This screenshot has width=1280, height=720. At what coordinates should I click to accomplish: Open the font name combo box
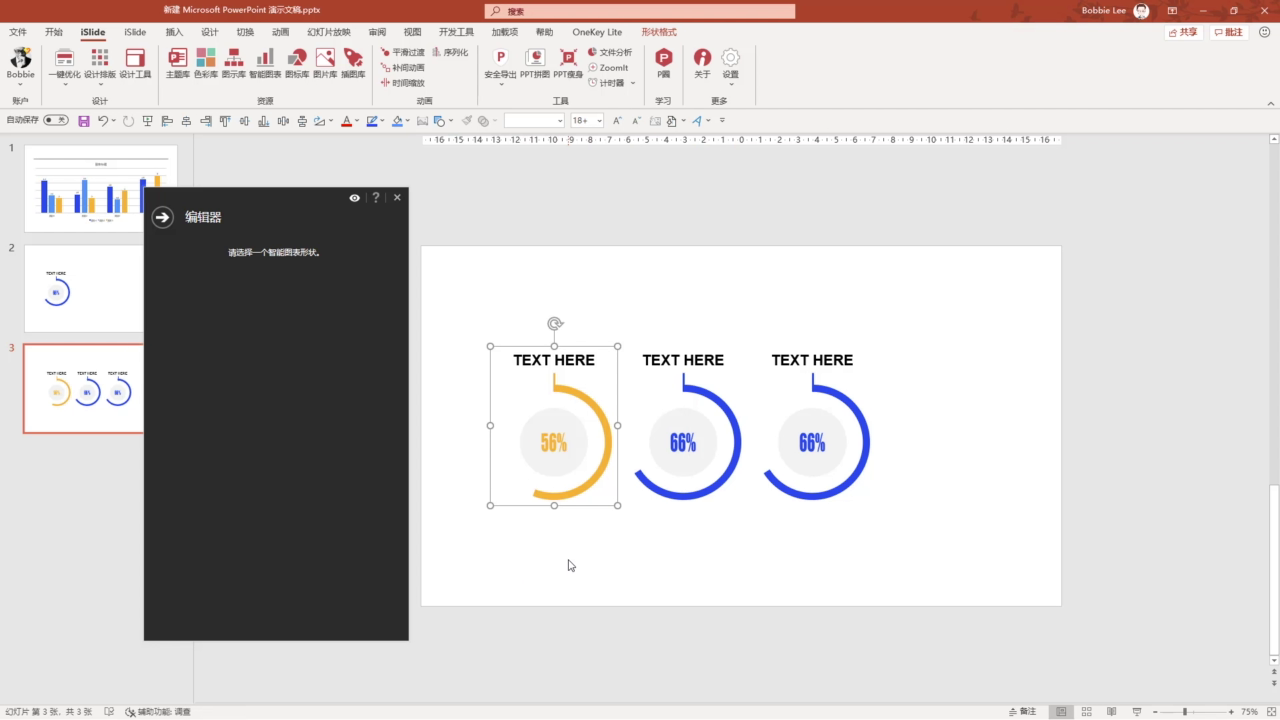(534, 121)
